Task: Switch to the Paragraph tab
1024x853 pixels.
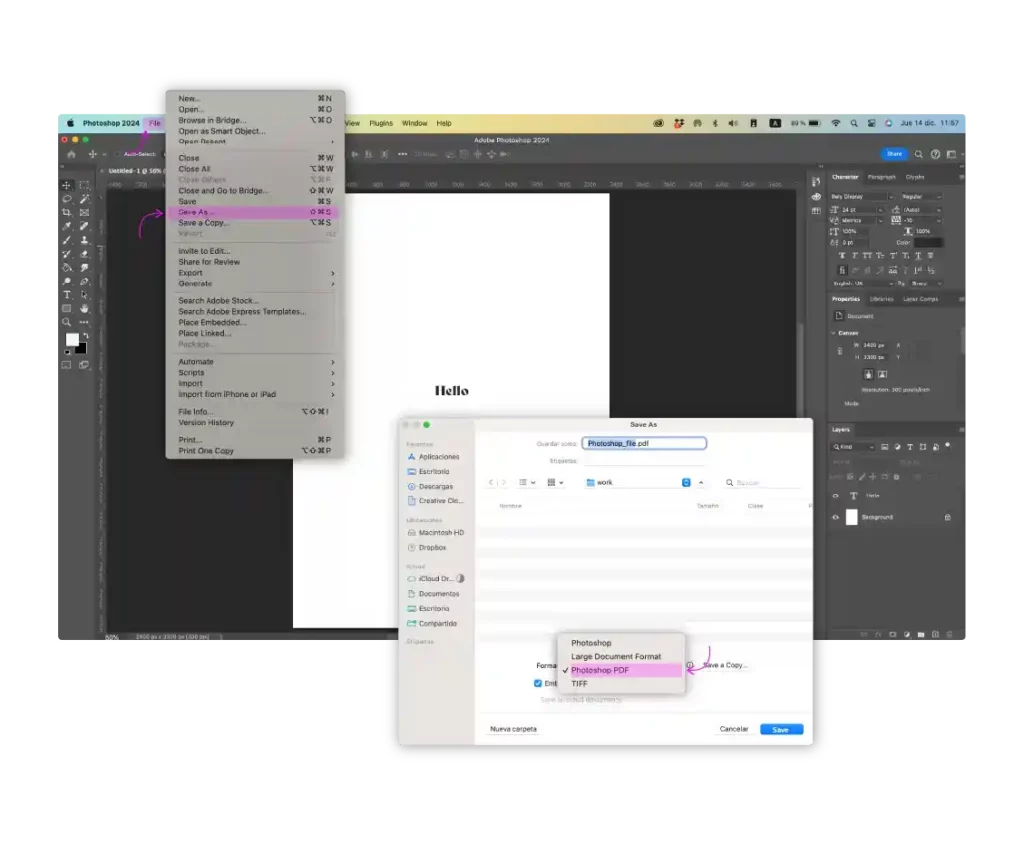Action: (x=881, y=177)
